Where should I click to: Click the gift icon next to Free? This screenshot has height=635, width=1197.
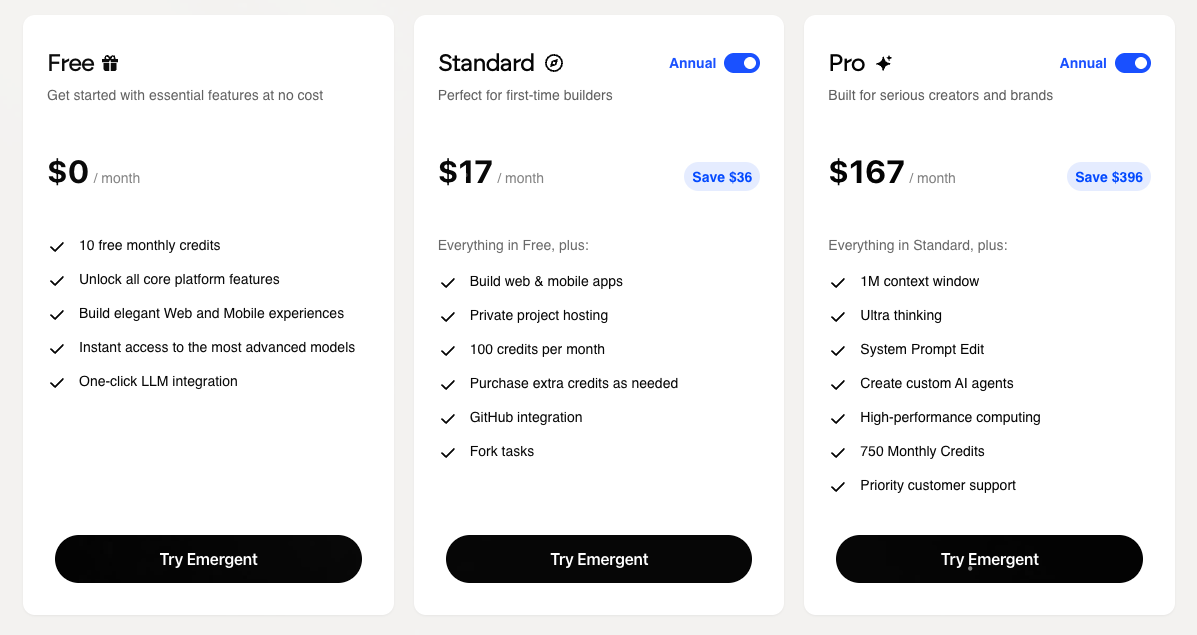(110, 63)
